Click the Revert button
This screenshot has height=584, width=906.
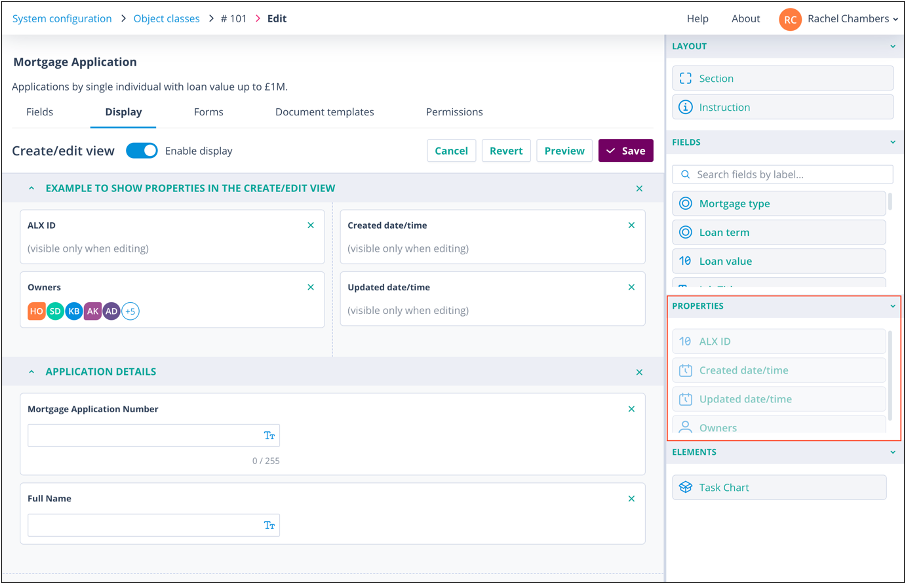(x=506, y=151)
